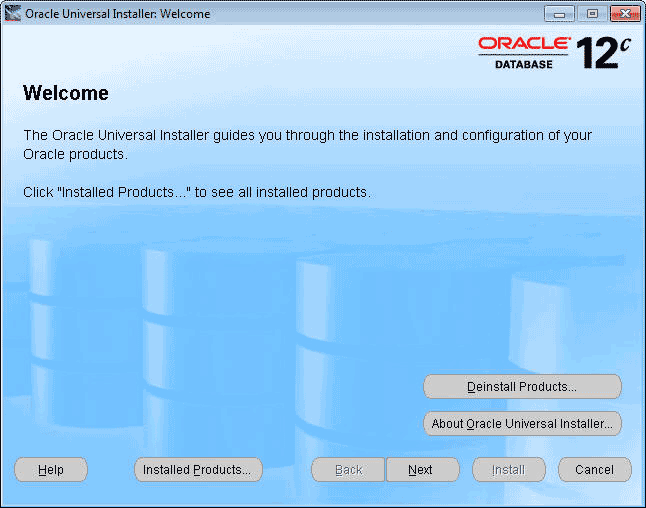Go to Next installer step
The height and width of the screenshot is (508, 646).
(422, 469)
